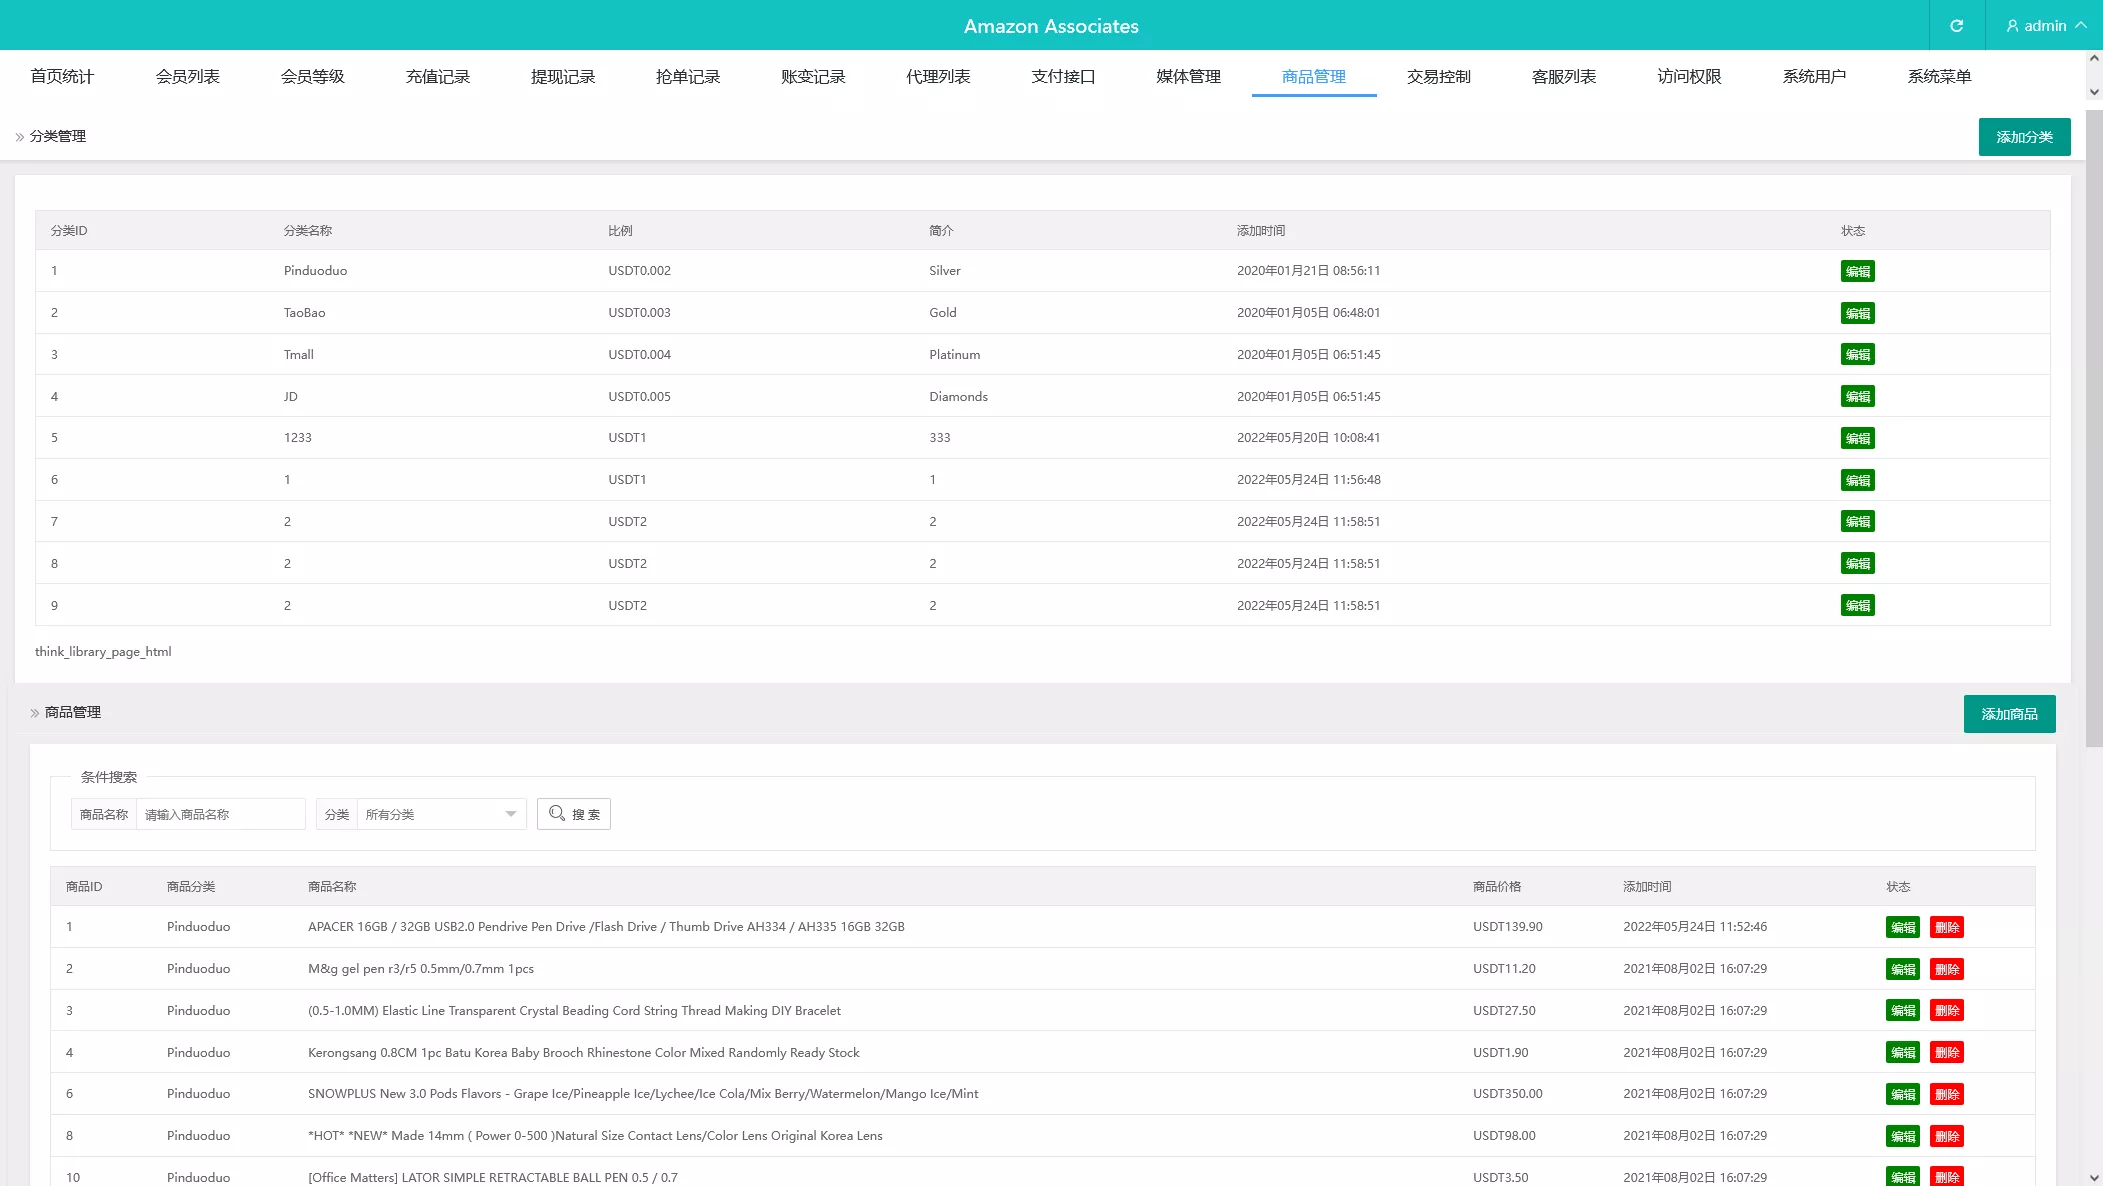Click the search magnifier button
Screen dimensions: 2103x1186
574,814
